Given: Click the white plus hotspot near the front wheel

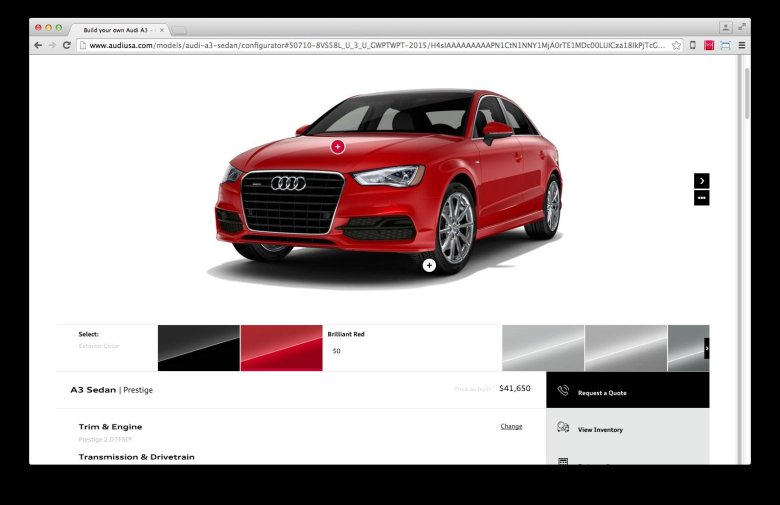Looking at the screenshot, I should (429, 265).
